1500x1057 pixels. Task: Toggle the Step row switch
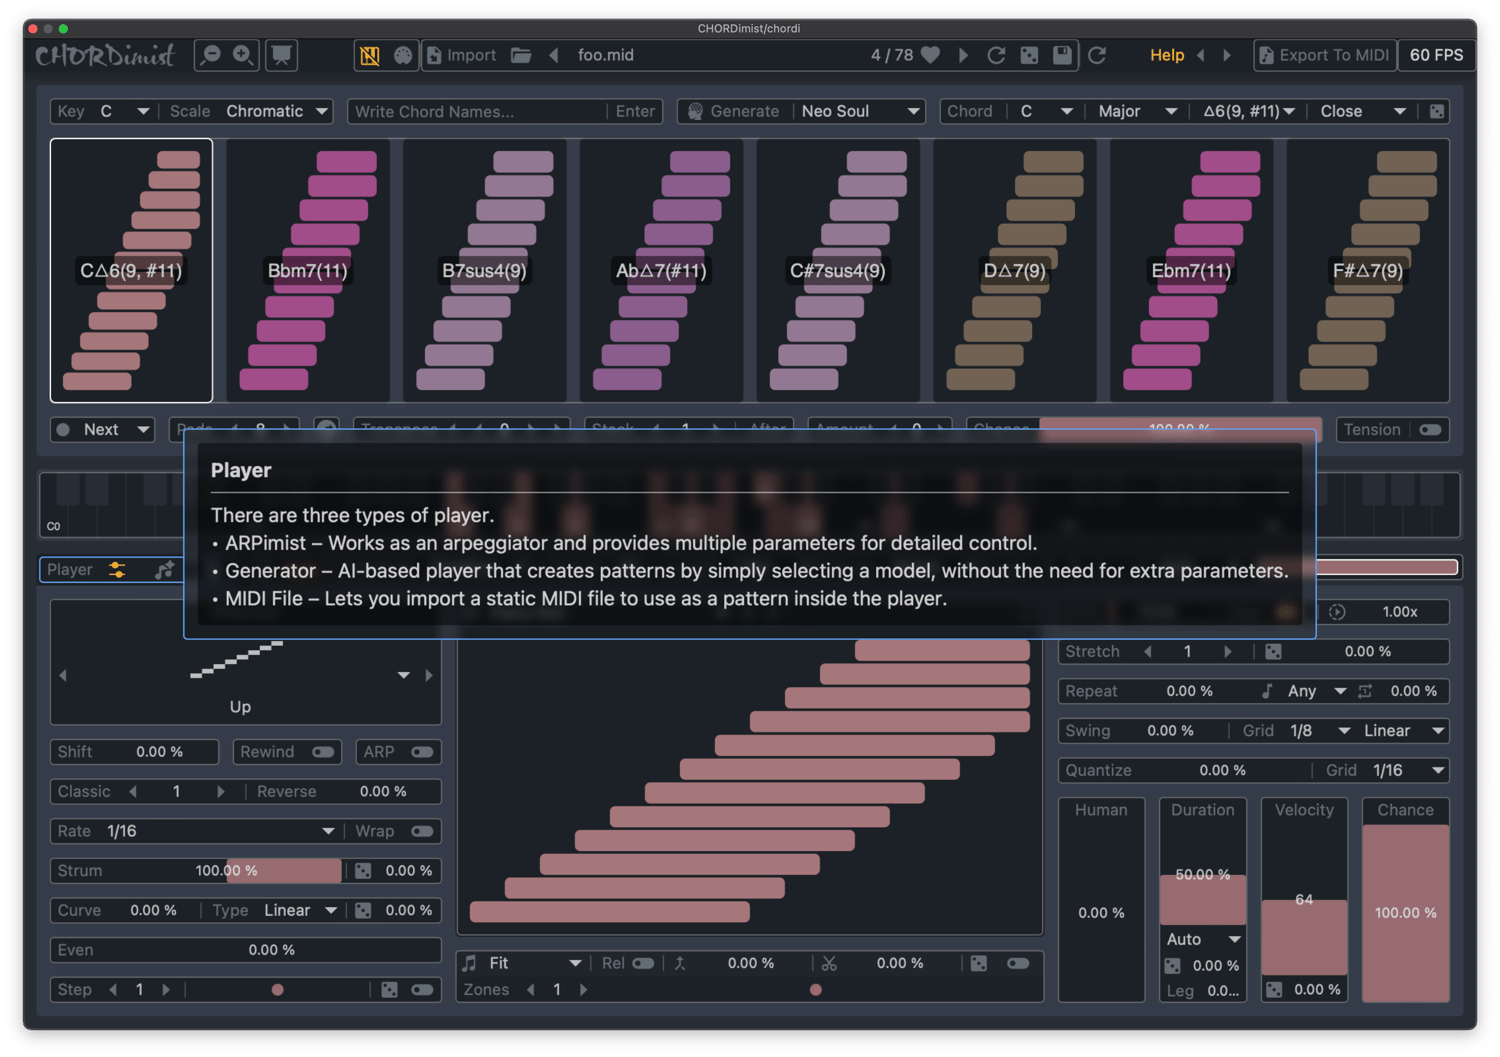[x=422, y=989]
